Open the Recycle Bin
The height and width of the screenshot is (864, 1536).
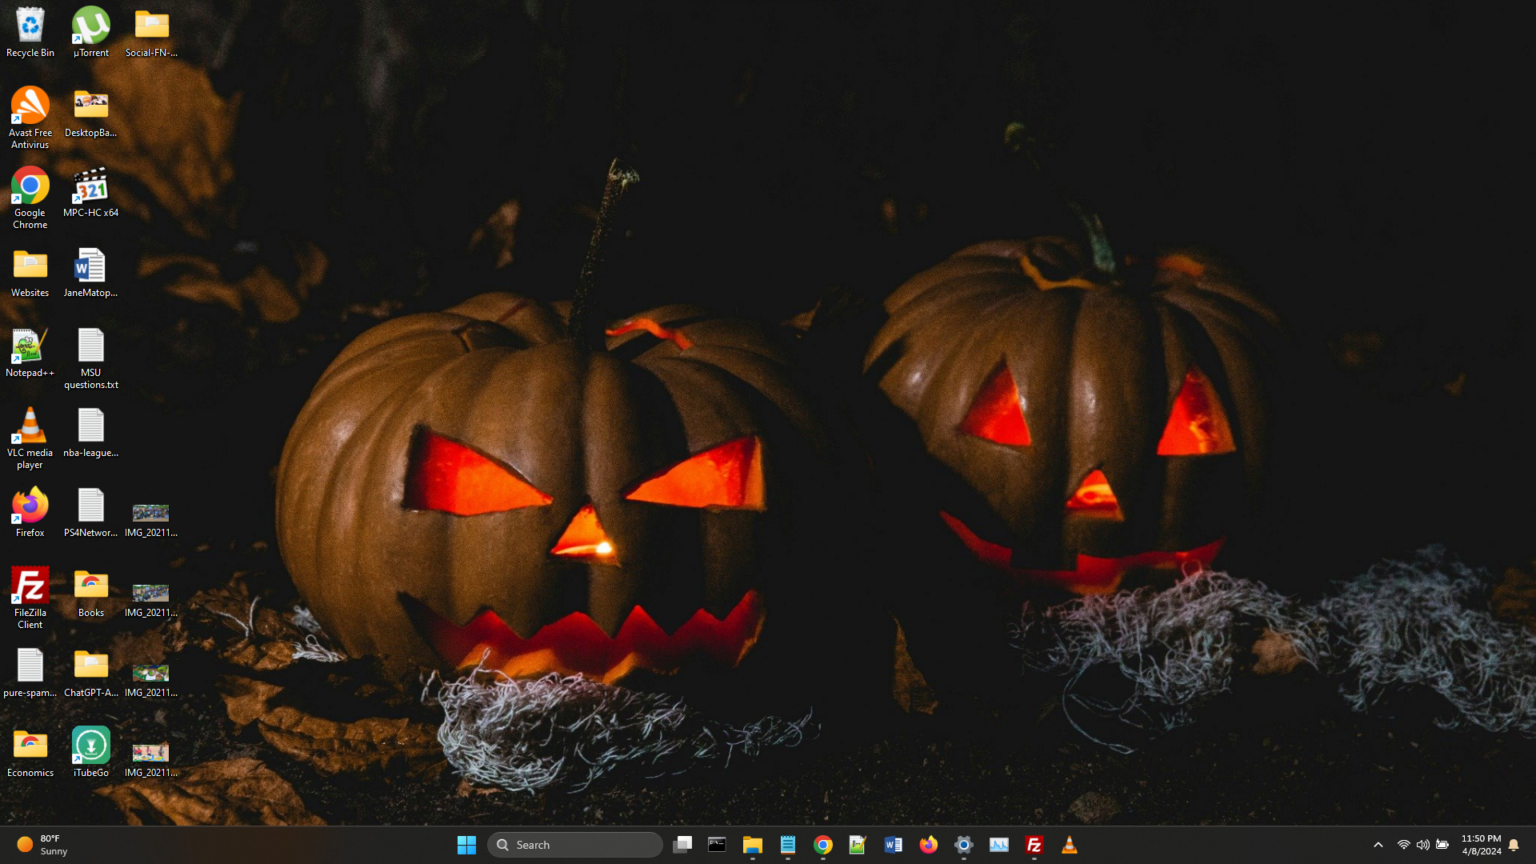[x=29, y=25]
